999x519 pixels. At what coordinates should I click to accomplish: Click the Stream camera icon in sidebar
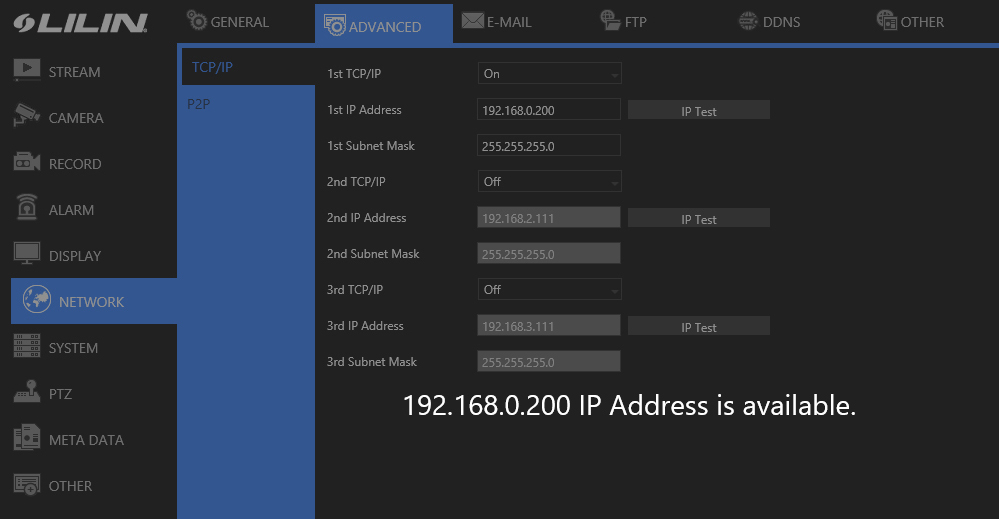[27, 71]
